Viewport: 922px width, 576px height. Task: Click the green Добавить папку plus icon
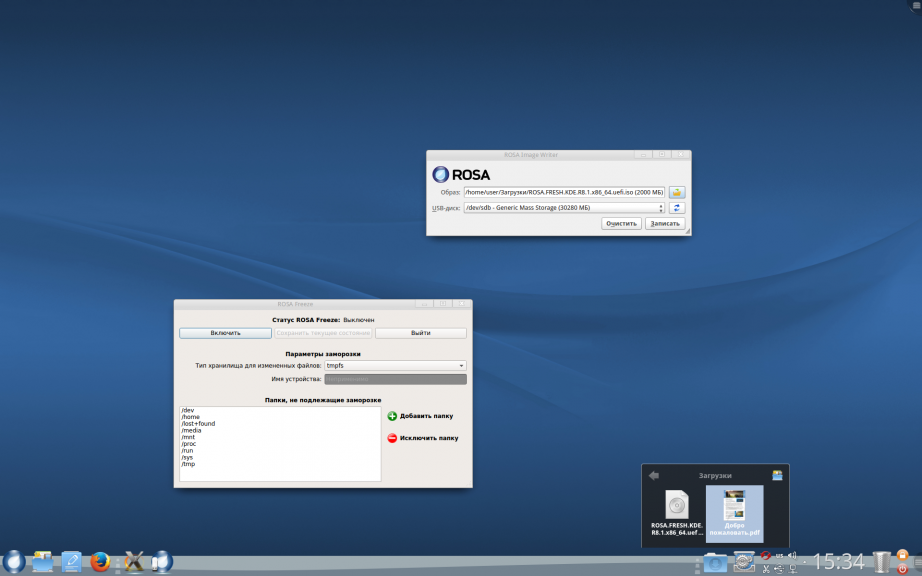[392, 416]
